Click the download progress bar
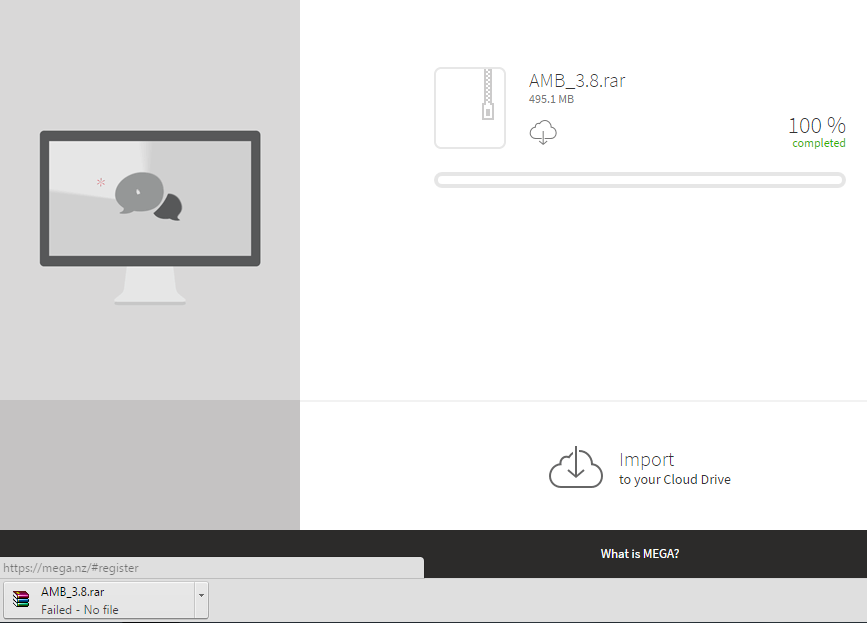The width and height of the screenshot is (867, 623). click(640, 180)
